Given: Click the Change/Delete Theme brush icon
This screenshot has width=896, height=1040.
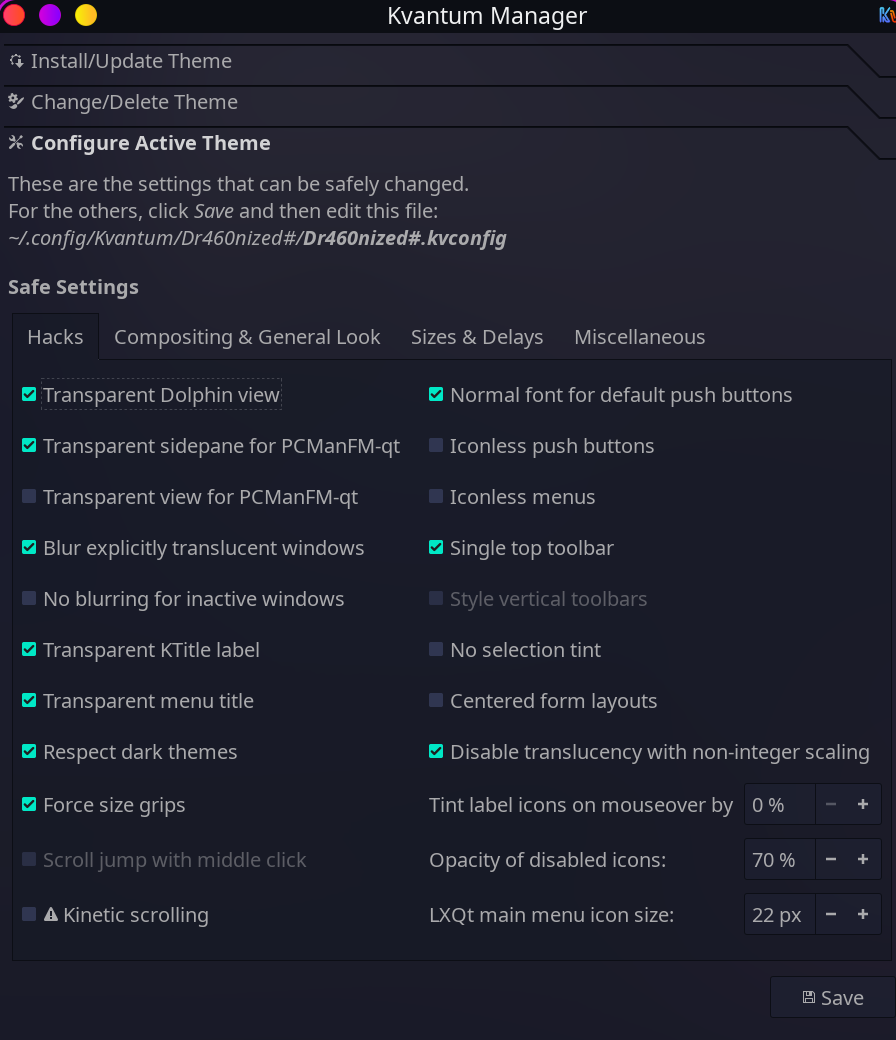Looking at the screenshot, I should pos(16,101).
